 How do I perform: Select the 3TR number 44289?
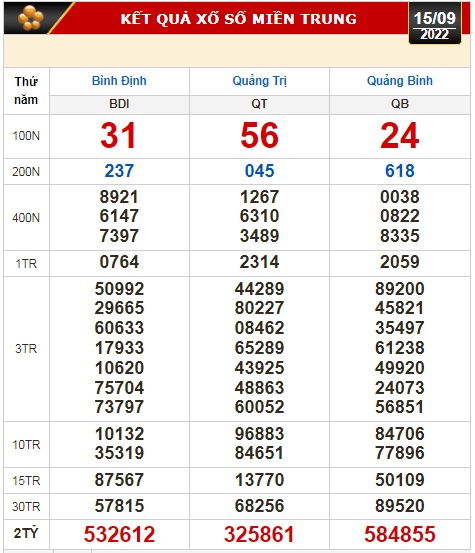[259, 289]
